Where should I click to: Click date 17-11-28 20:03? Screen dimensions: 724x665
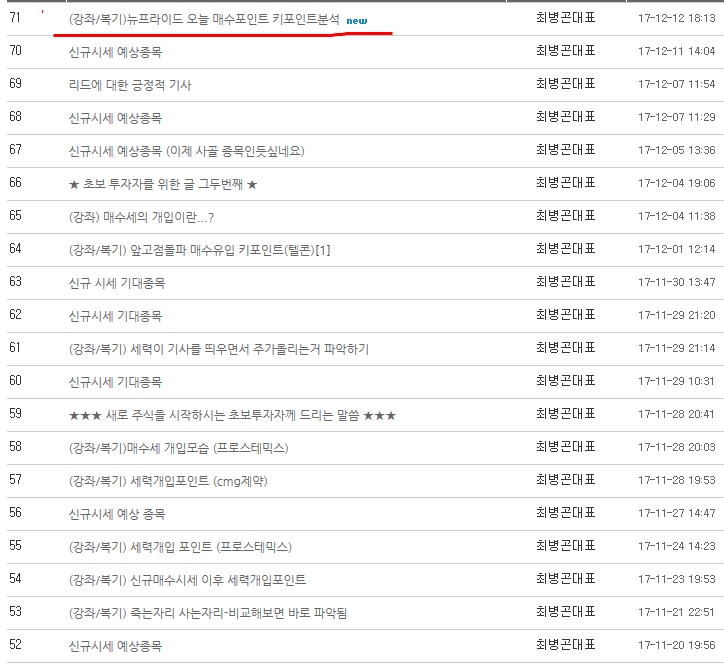click(x=677, y=447)
